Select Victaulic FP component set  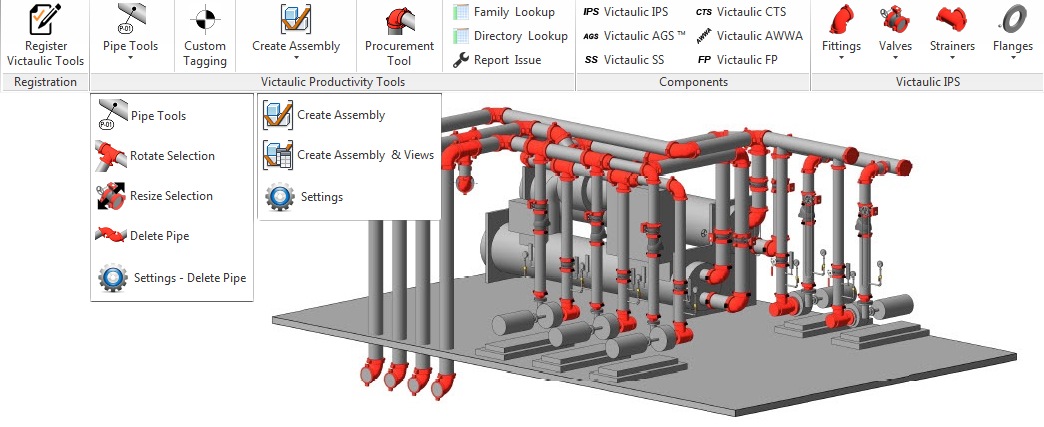click(737, 60)
